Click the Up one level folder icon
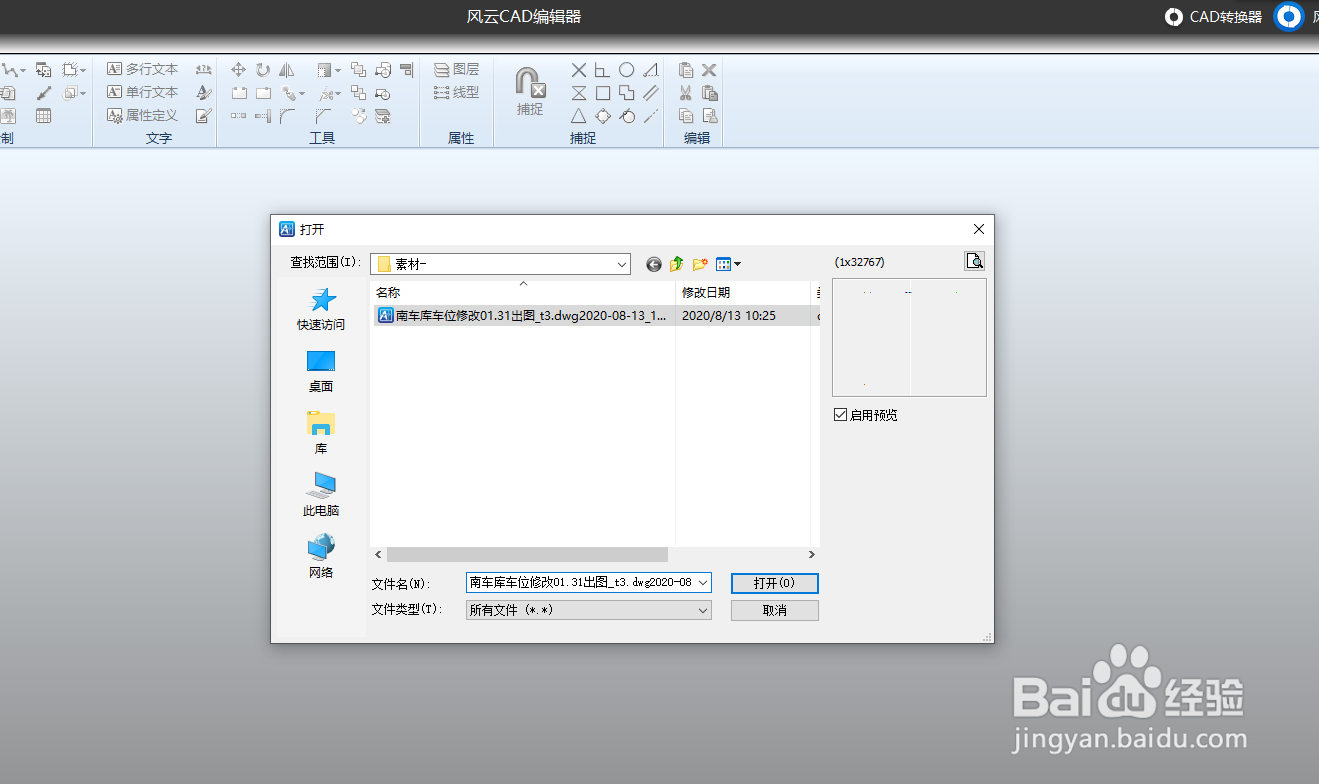Screen dimensions: 1319x784 point(677,264)
